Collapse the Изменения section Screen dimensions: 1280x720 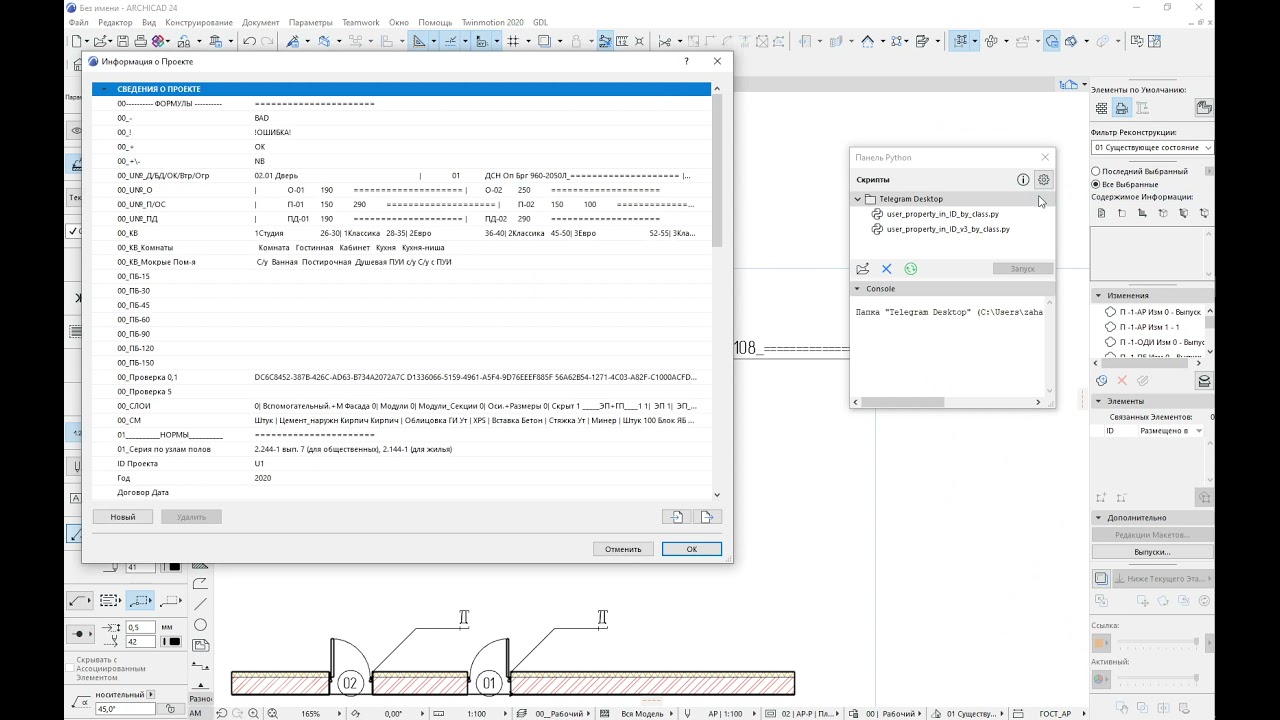[x=1098, y=296]
